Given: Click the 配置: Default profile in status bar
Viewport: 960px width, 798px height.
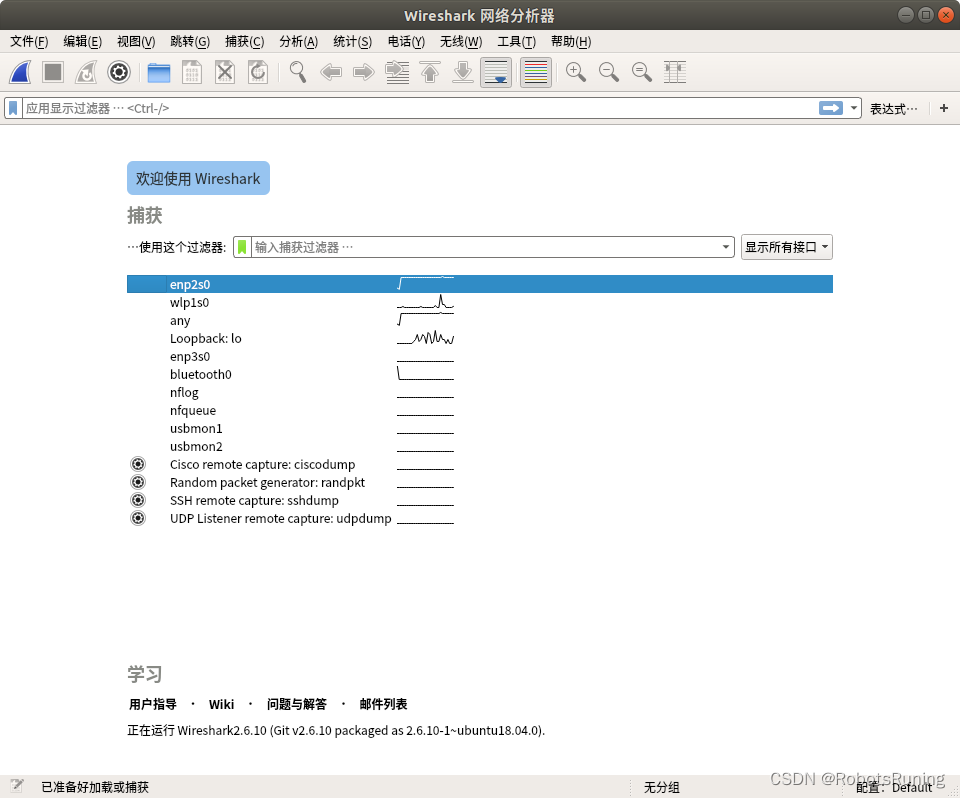Looking at the screenshot, I should tap(893, 788).
